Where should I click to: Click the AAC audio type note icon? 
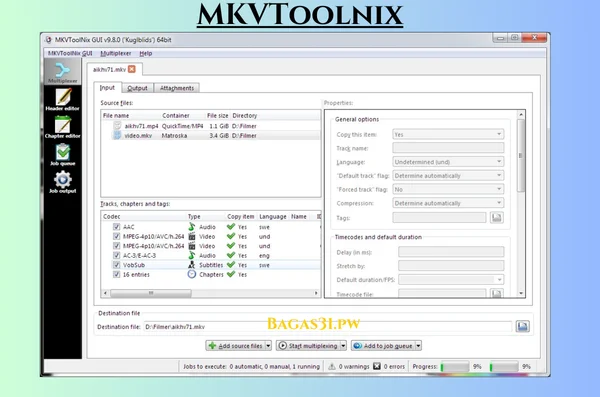pyautogui.click(x=192, y=227)
